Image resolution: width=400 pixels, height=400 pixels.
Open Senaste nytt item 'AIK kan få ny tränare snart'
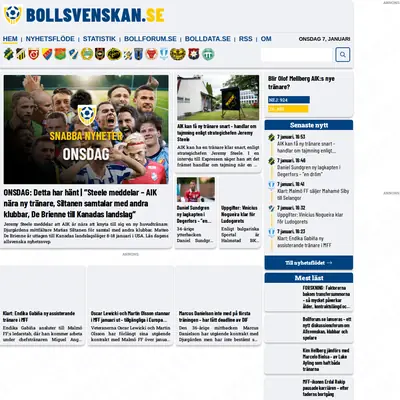click(x=306, y=147)
